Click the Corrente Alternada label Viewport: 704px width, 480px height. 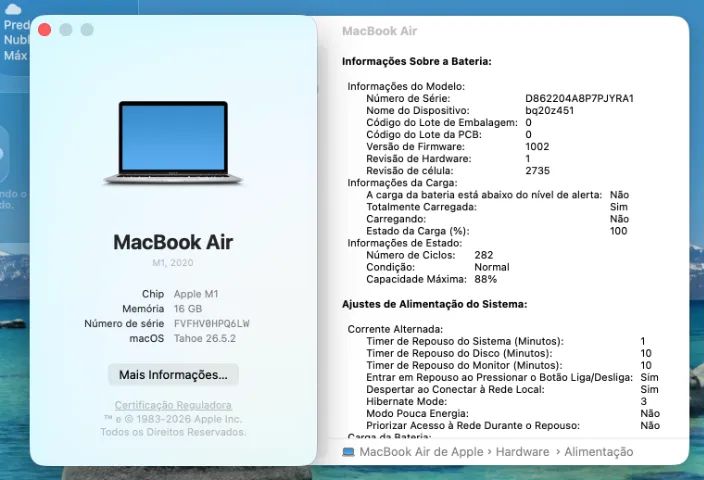(395, 329)
